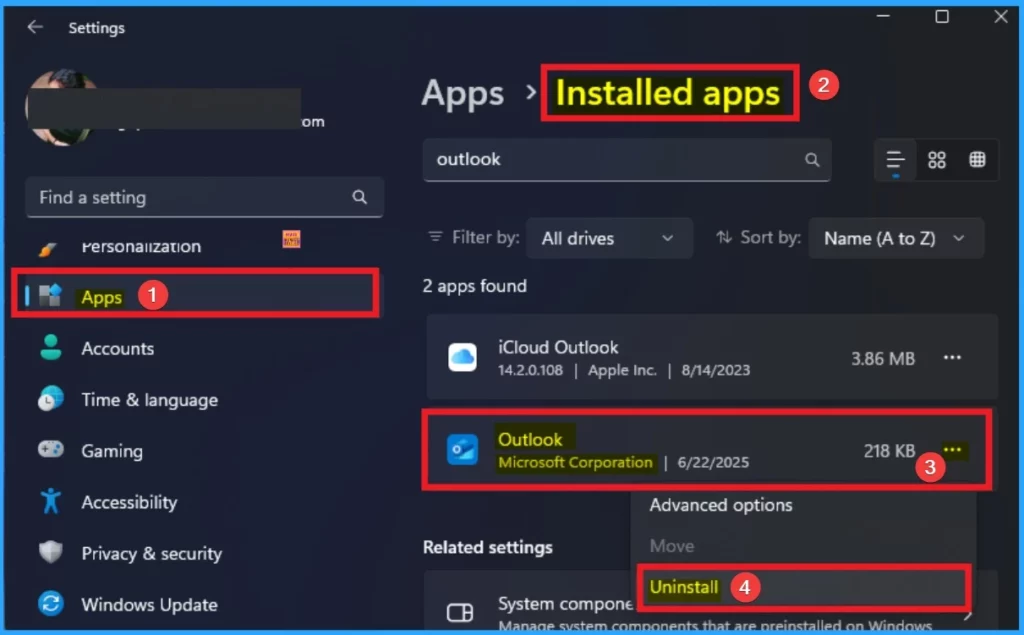Click the Gaming controller icon
Image resolution: width=1024 pixels, height=635 pixels.
click(x=51, y=449)
